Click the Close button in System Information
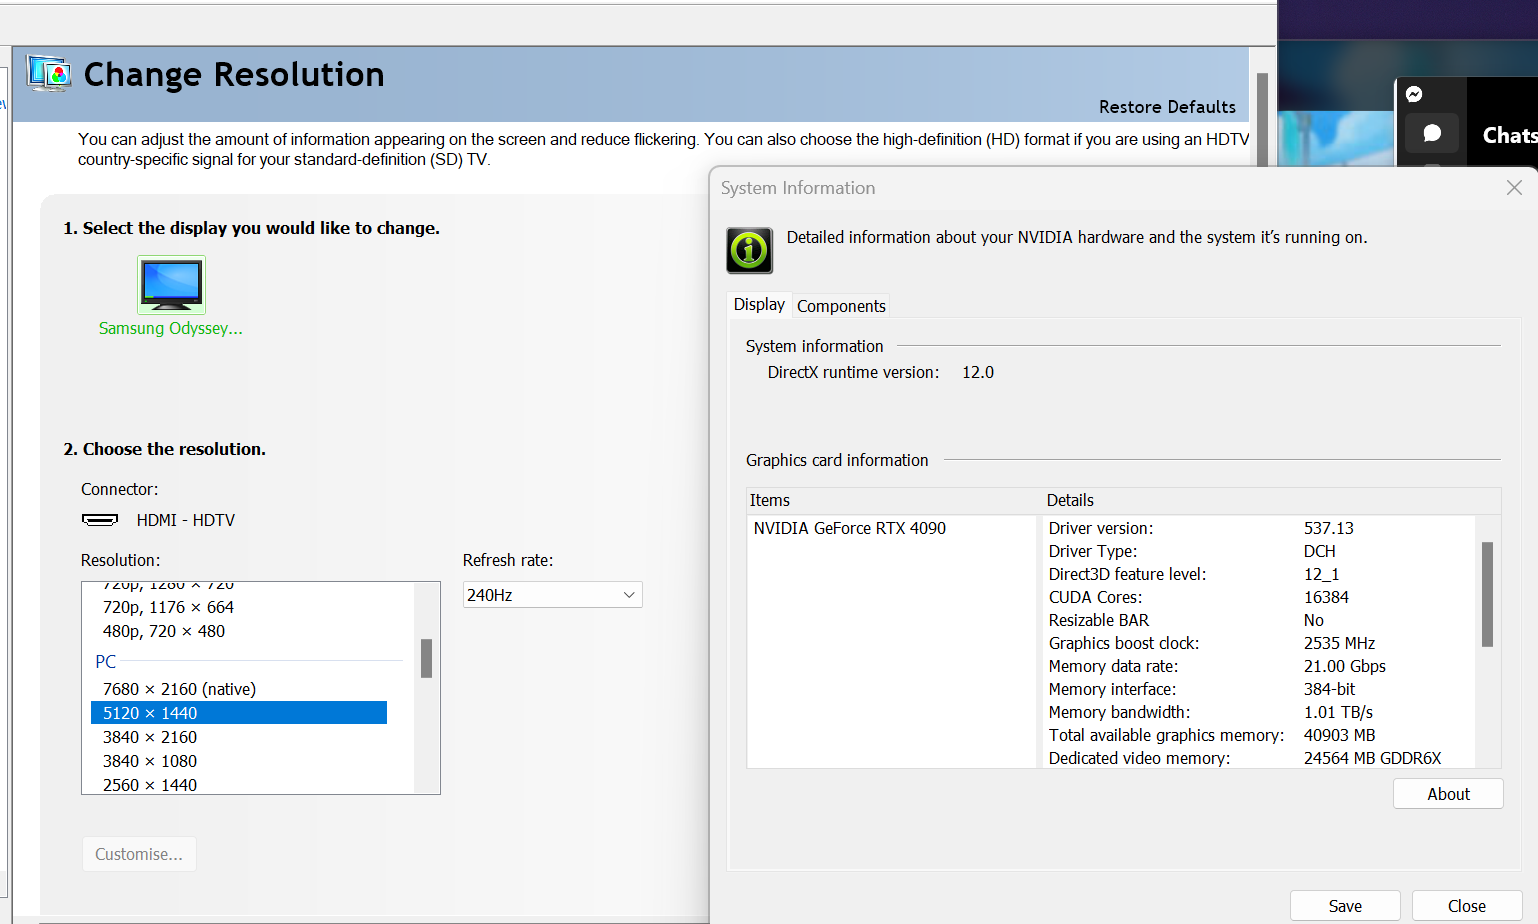This screenshot has height=924, width=1538. [x=1467, y=906]
